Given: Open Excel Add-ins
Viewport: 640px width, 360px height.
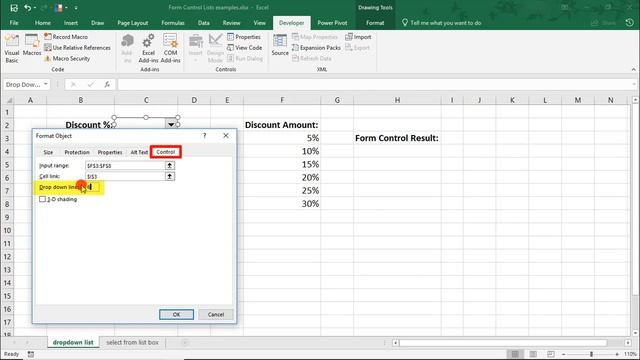Looking at the screenshot, I should pos(148,49).
